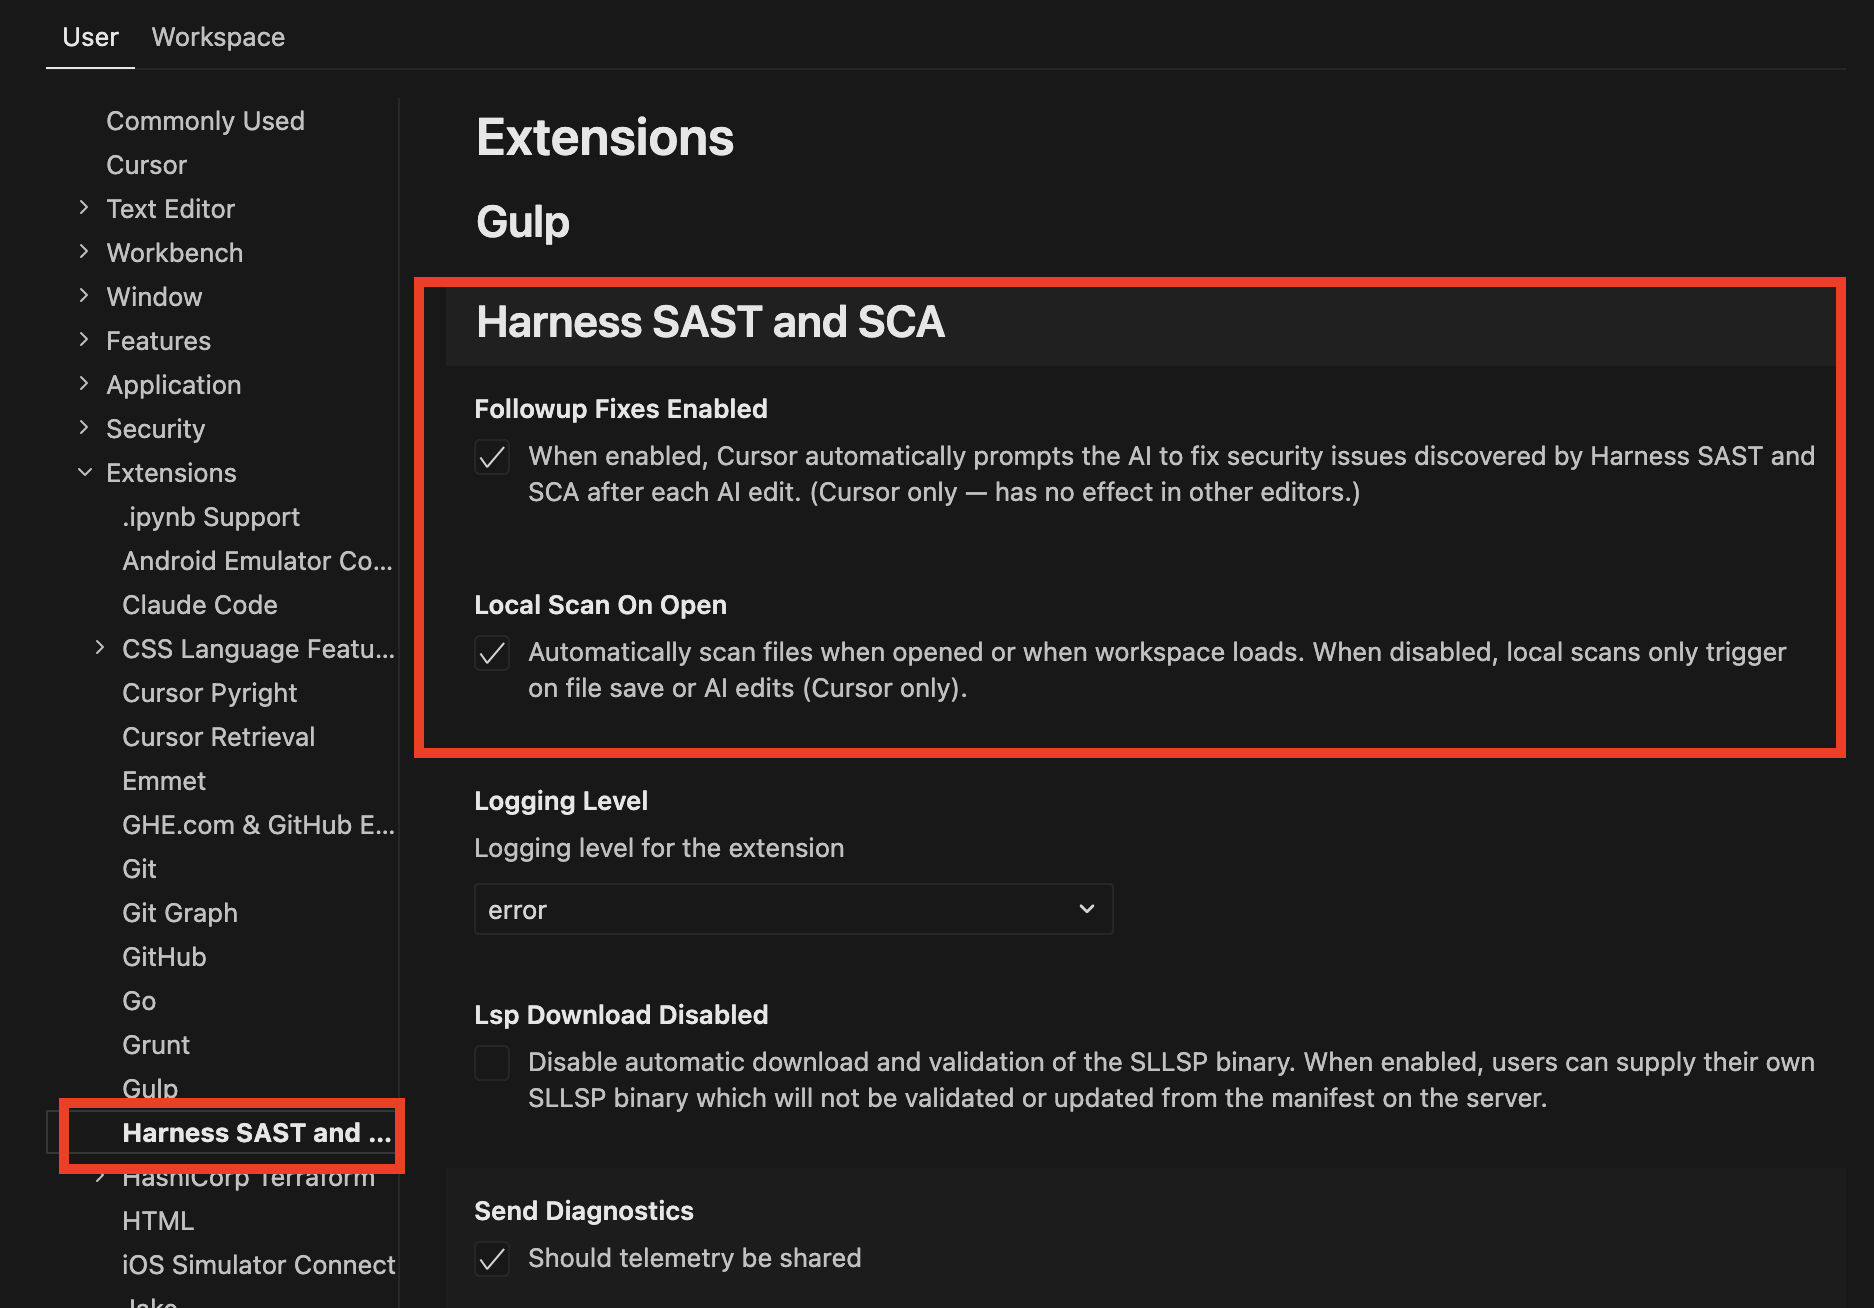This screenshot has width=1874, height=1308.
Task: Uncheck Followup Fixes Enabled checkbox
Action: 492,458
